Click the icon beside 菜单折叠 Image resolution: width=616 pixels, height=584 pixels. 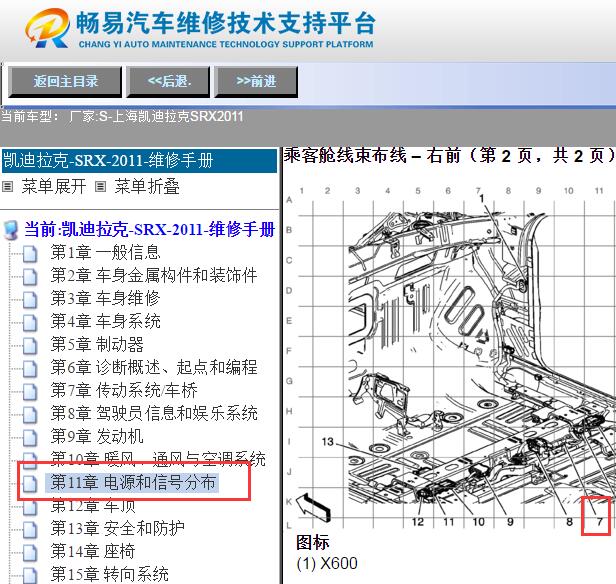pos(101,187)
